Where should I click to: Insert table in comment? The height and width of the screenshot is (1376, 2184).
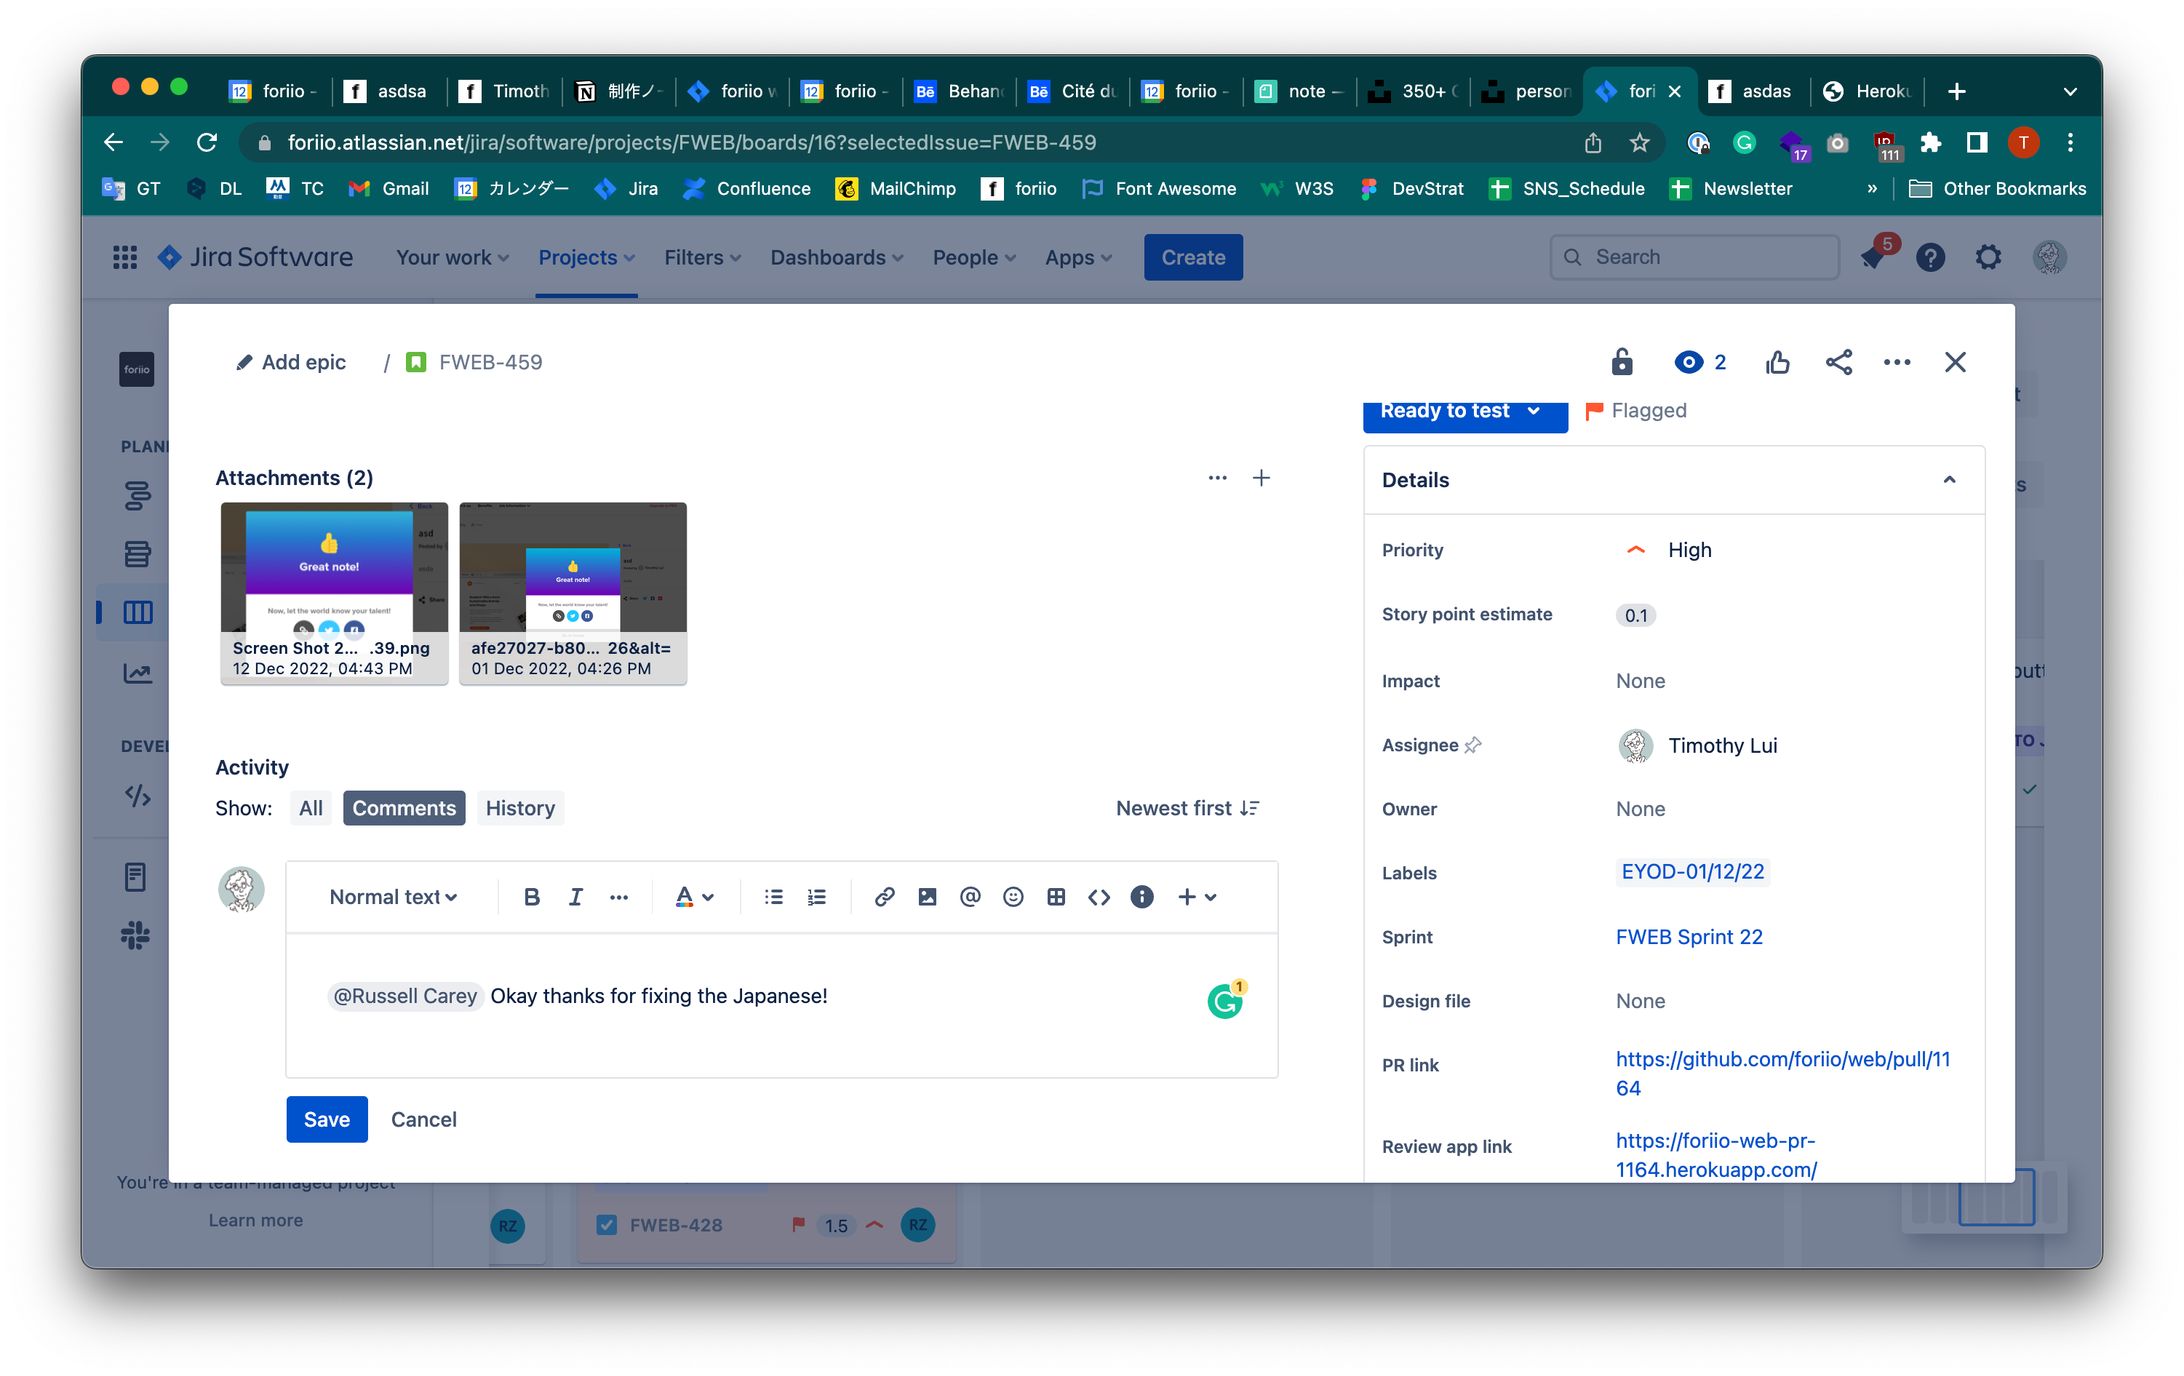pos(1056,897)
